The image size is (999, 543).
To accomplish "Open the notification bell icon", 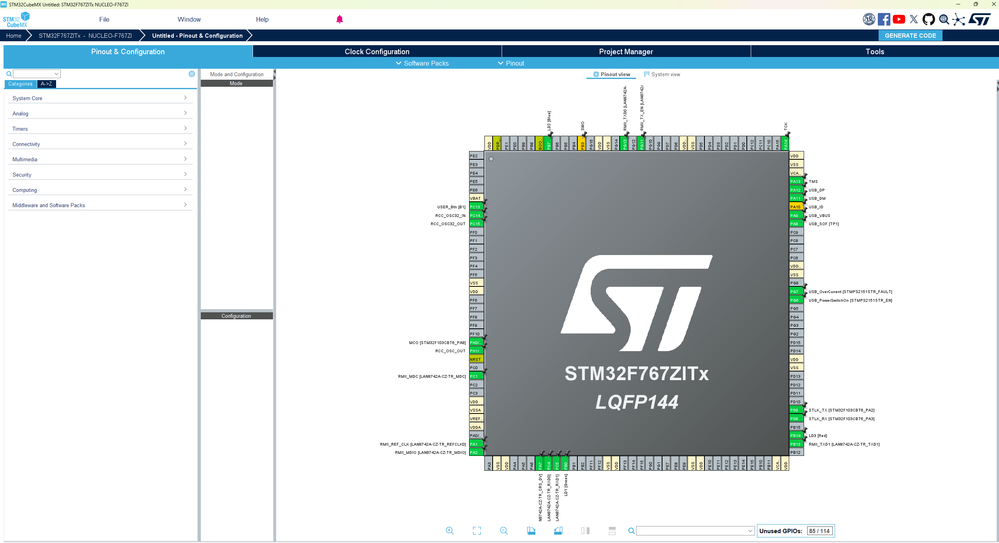I will (340, 19).
